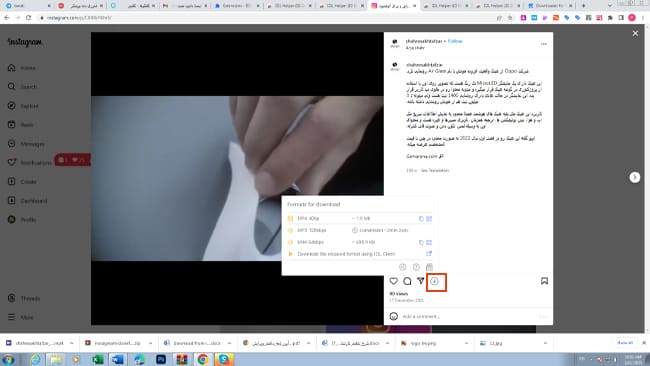This screenshot has width=650, height=366.
Task: Open Reels from the sidebar
Action: 21,124
